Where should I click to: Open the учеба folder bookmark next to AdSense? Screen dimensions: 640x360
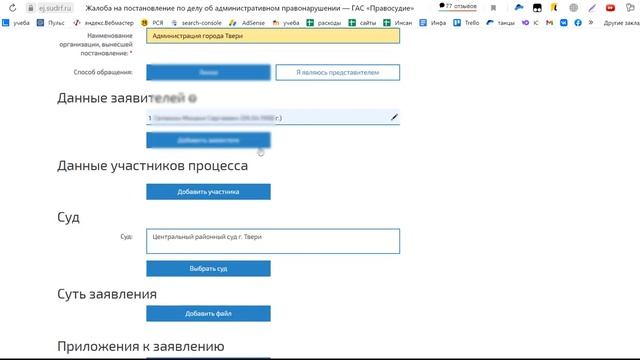click(x=286, y=23)
